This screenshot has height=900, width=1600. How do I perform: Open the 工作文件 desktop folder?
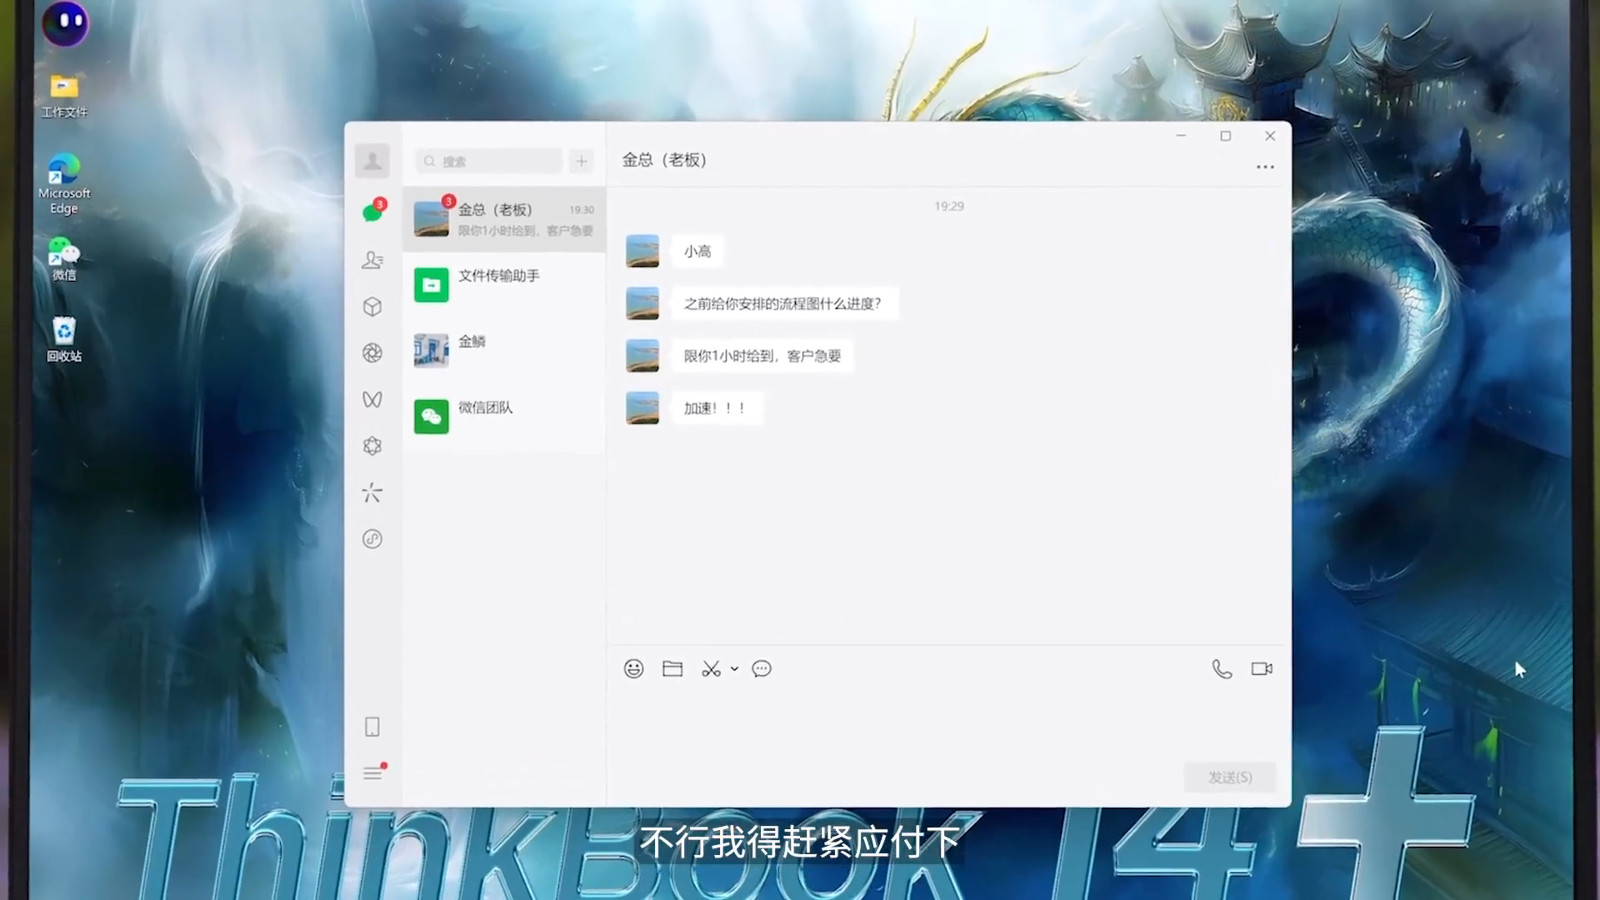coord(64,97)
